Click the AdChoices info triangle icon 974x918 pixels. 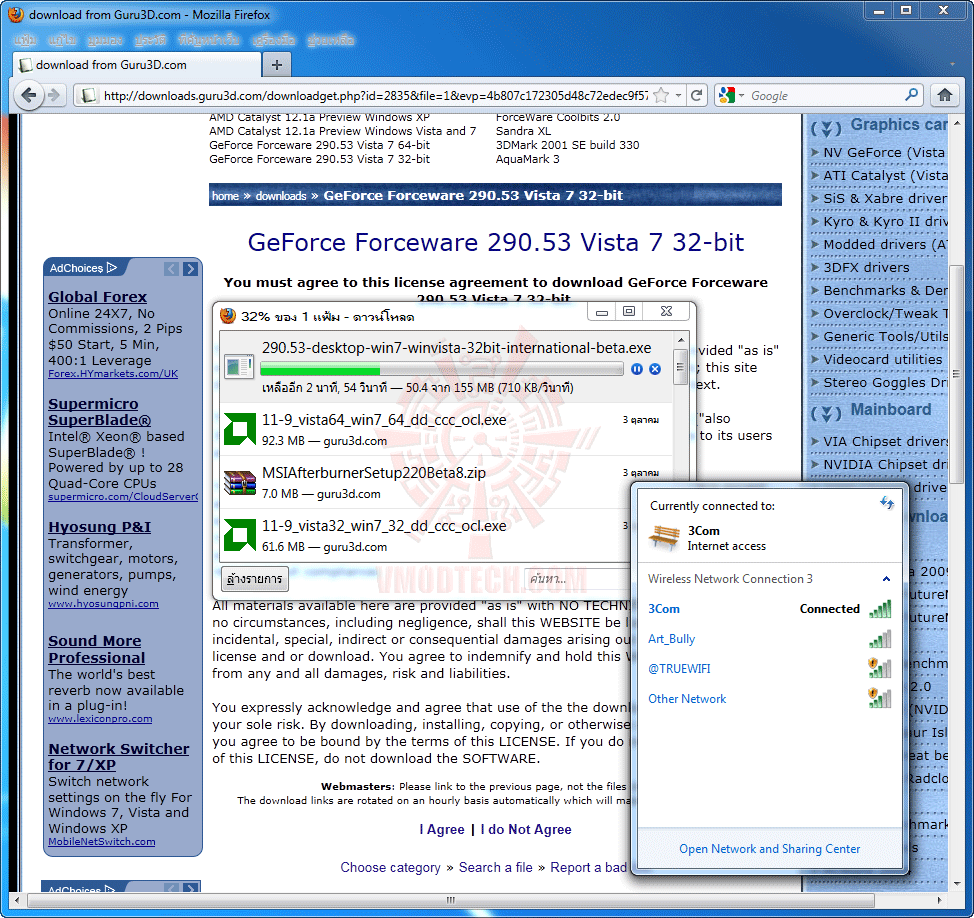112,268
